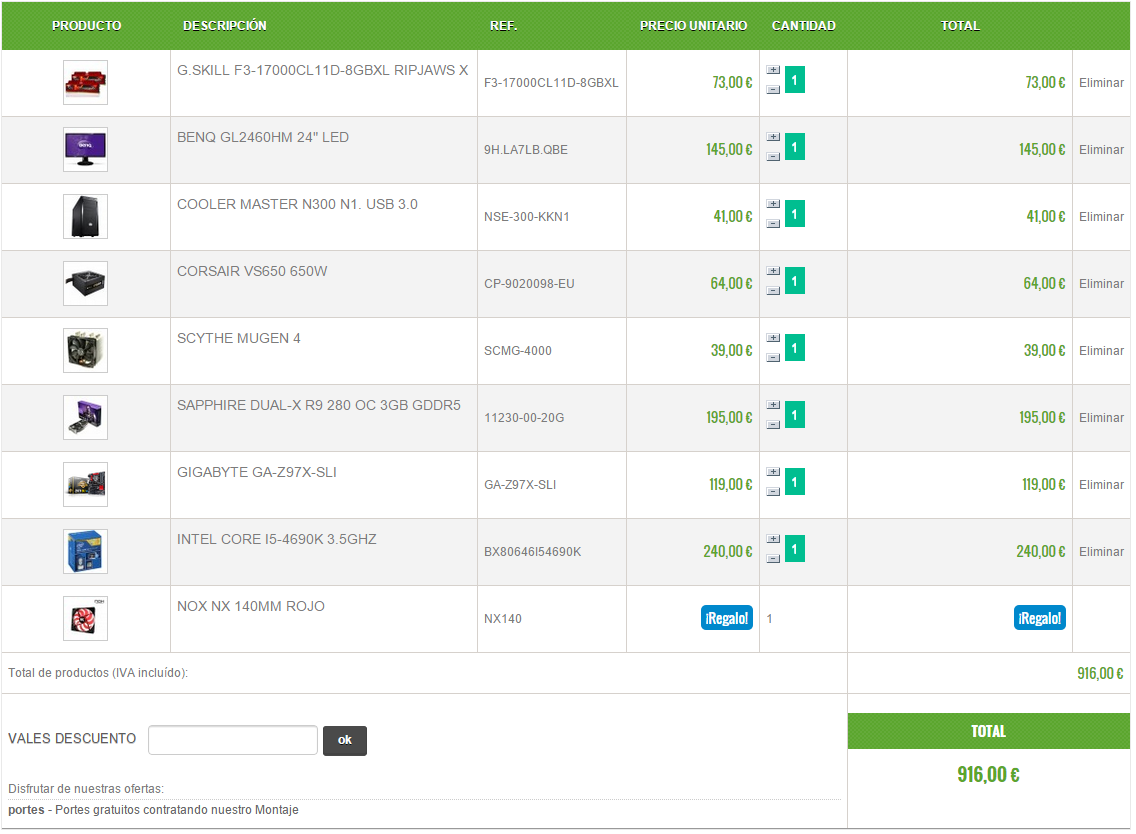
Task: Open Sapphire R9 280 graphics card thumbnail
Action: tap(85, 417)
